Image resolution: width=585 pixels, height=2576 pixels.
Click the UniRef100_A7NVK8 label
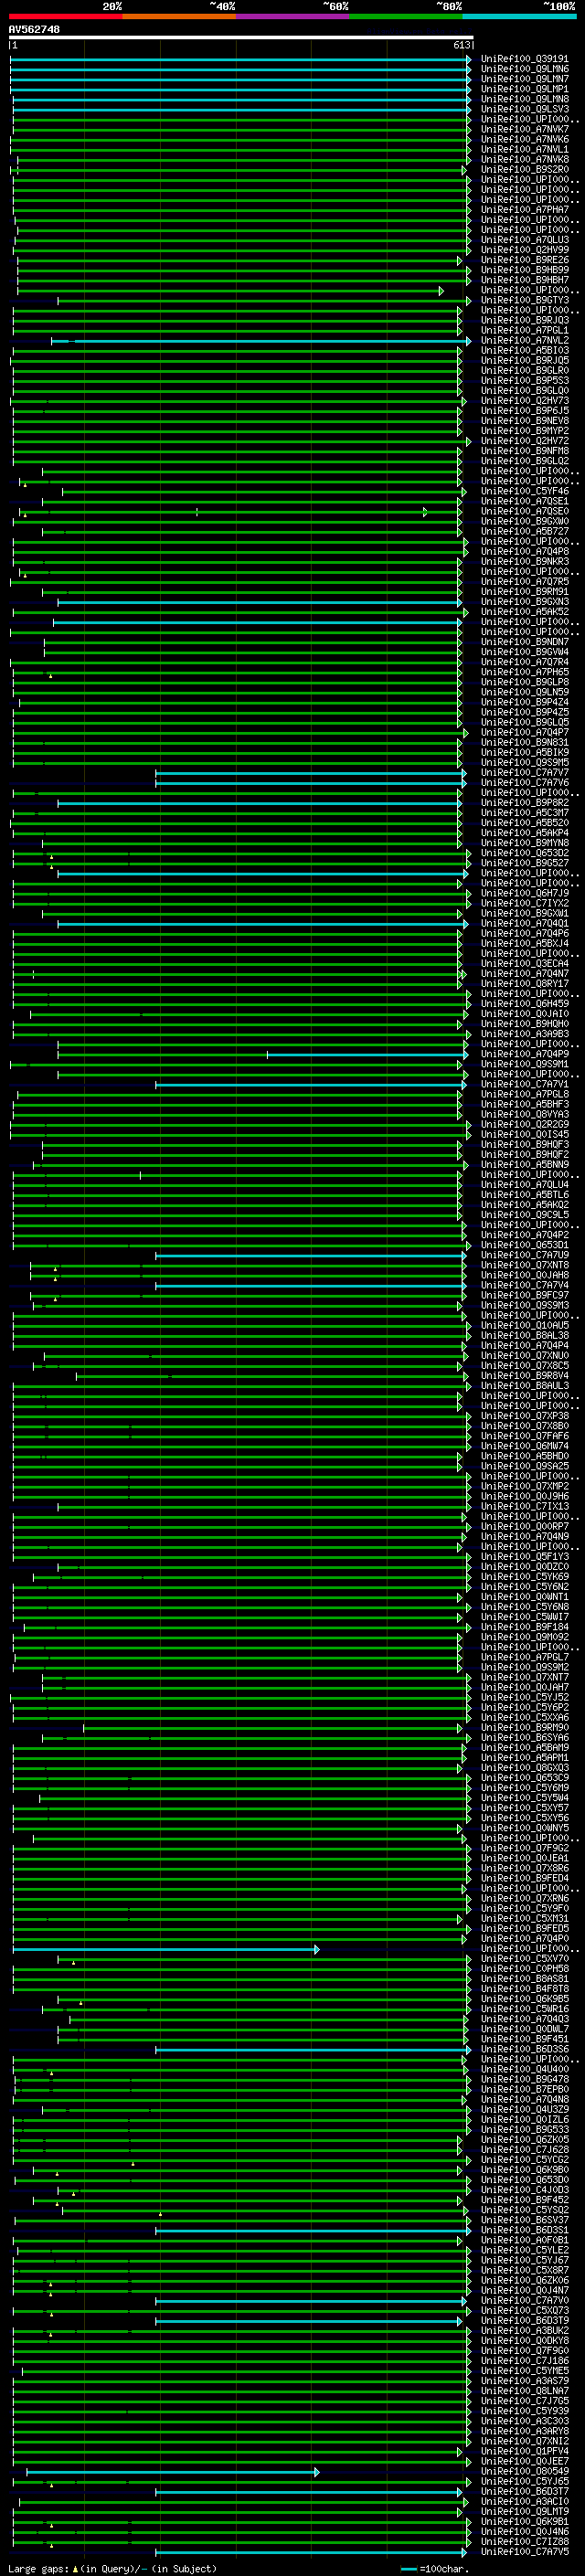click(x=525, y=160)
